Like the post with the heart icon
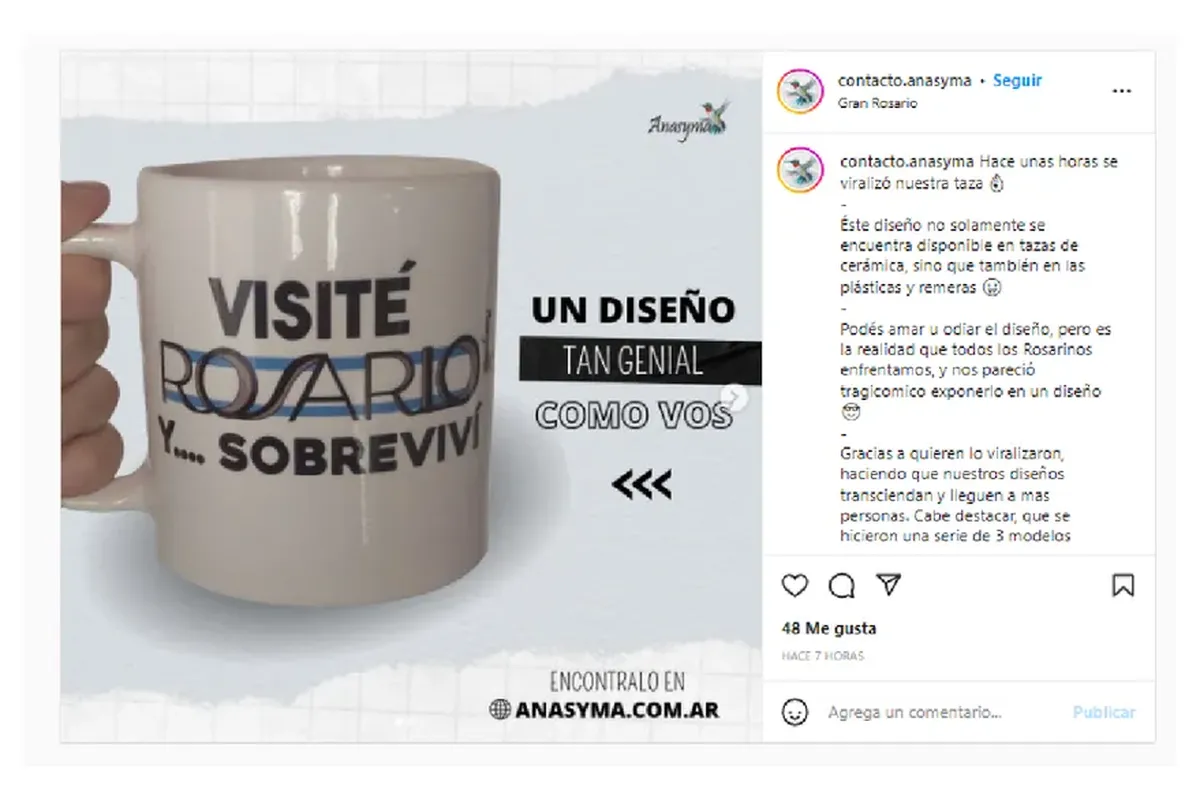The height and width of the screenshot is (800, 1200). [794, 586]
